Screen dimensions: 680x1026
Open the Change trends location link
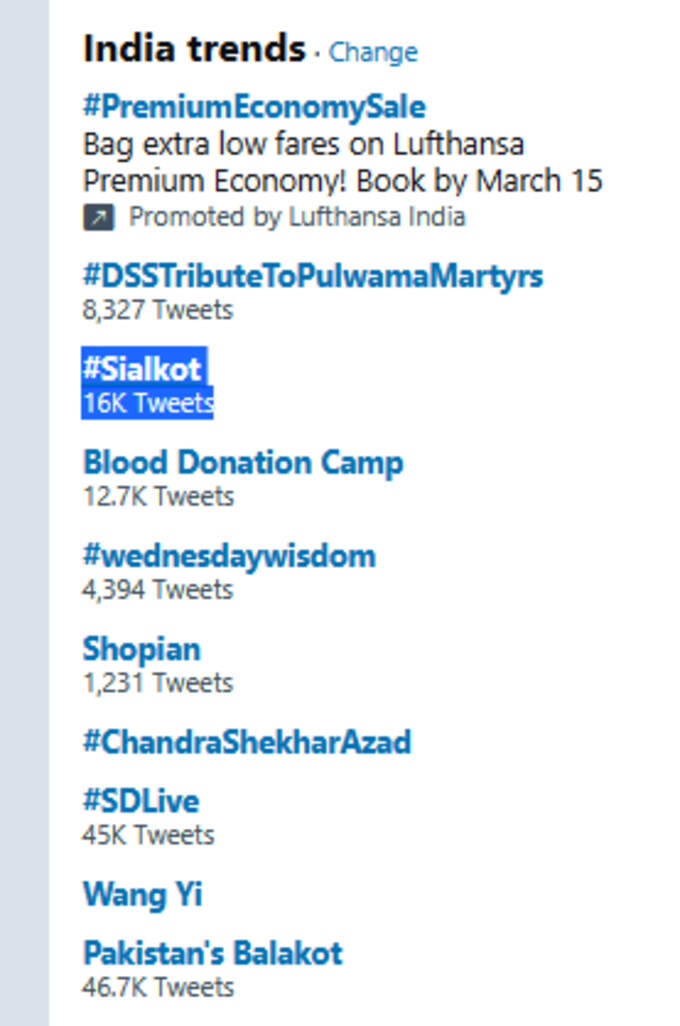pos(373,52)
